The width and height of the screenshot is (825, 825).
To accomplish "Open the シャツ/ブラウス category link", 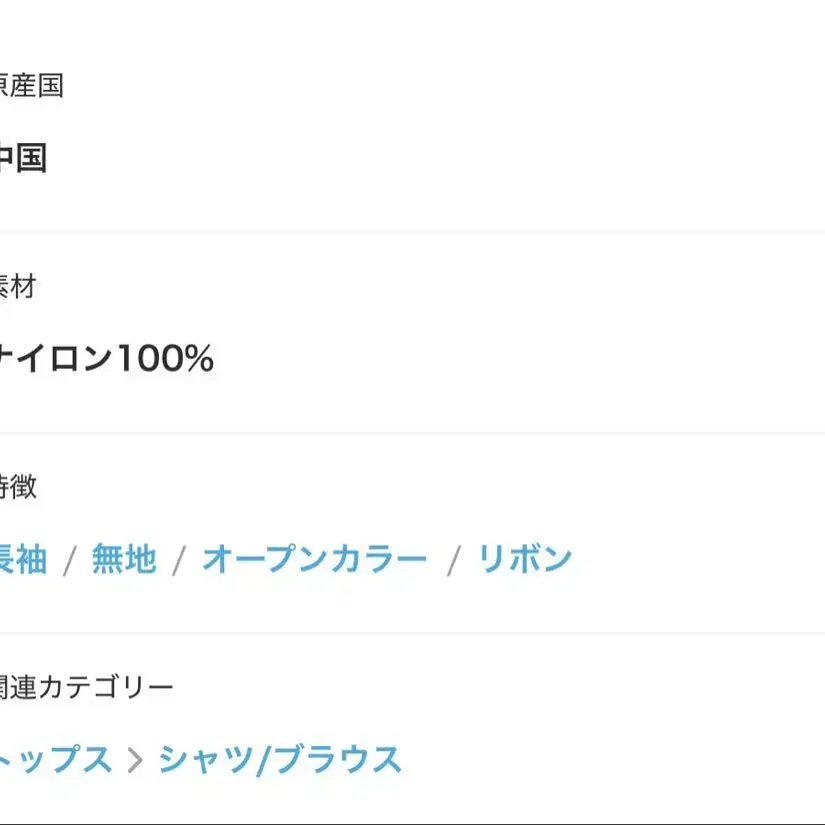I will coord(280,760).
